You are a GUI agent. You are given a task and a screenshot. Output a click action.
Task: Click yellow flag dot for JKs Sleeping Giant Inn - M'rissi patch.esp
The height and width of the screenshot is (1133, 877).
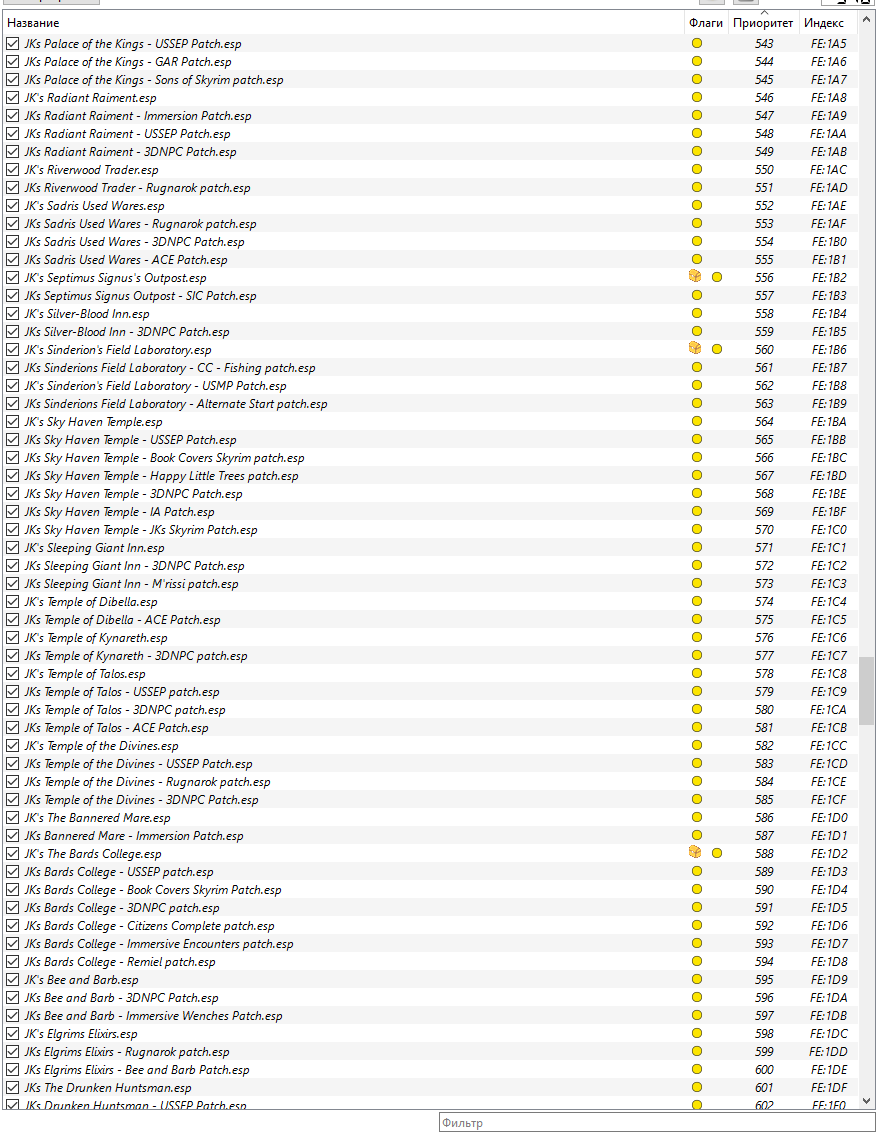[x=696, y=583]
